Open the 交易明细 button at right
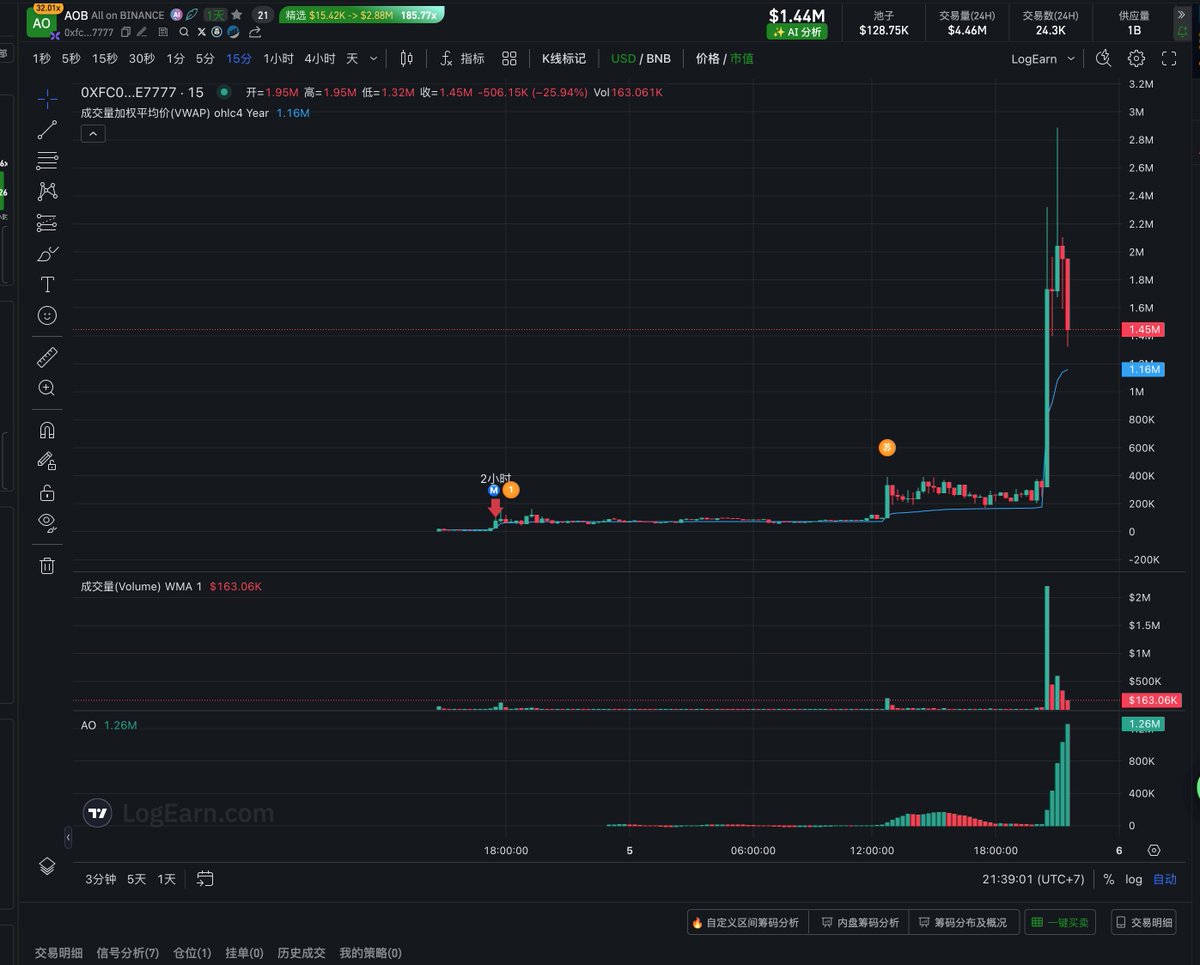The height and width of the screenshot is (965, 1200). tap(1144, 922)
